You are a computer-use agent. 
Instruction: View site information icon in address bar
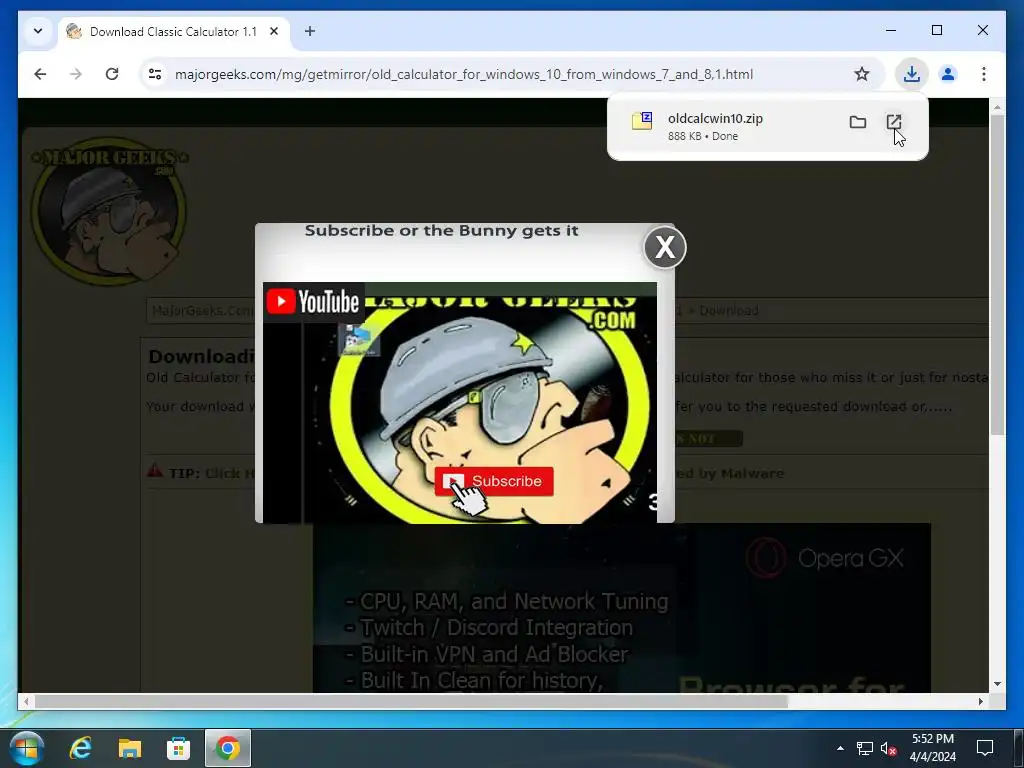155,74
